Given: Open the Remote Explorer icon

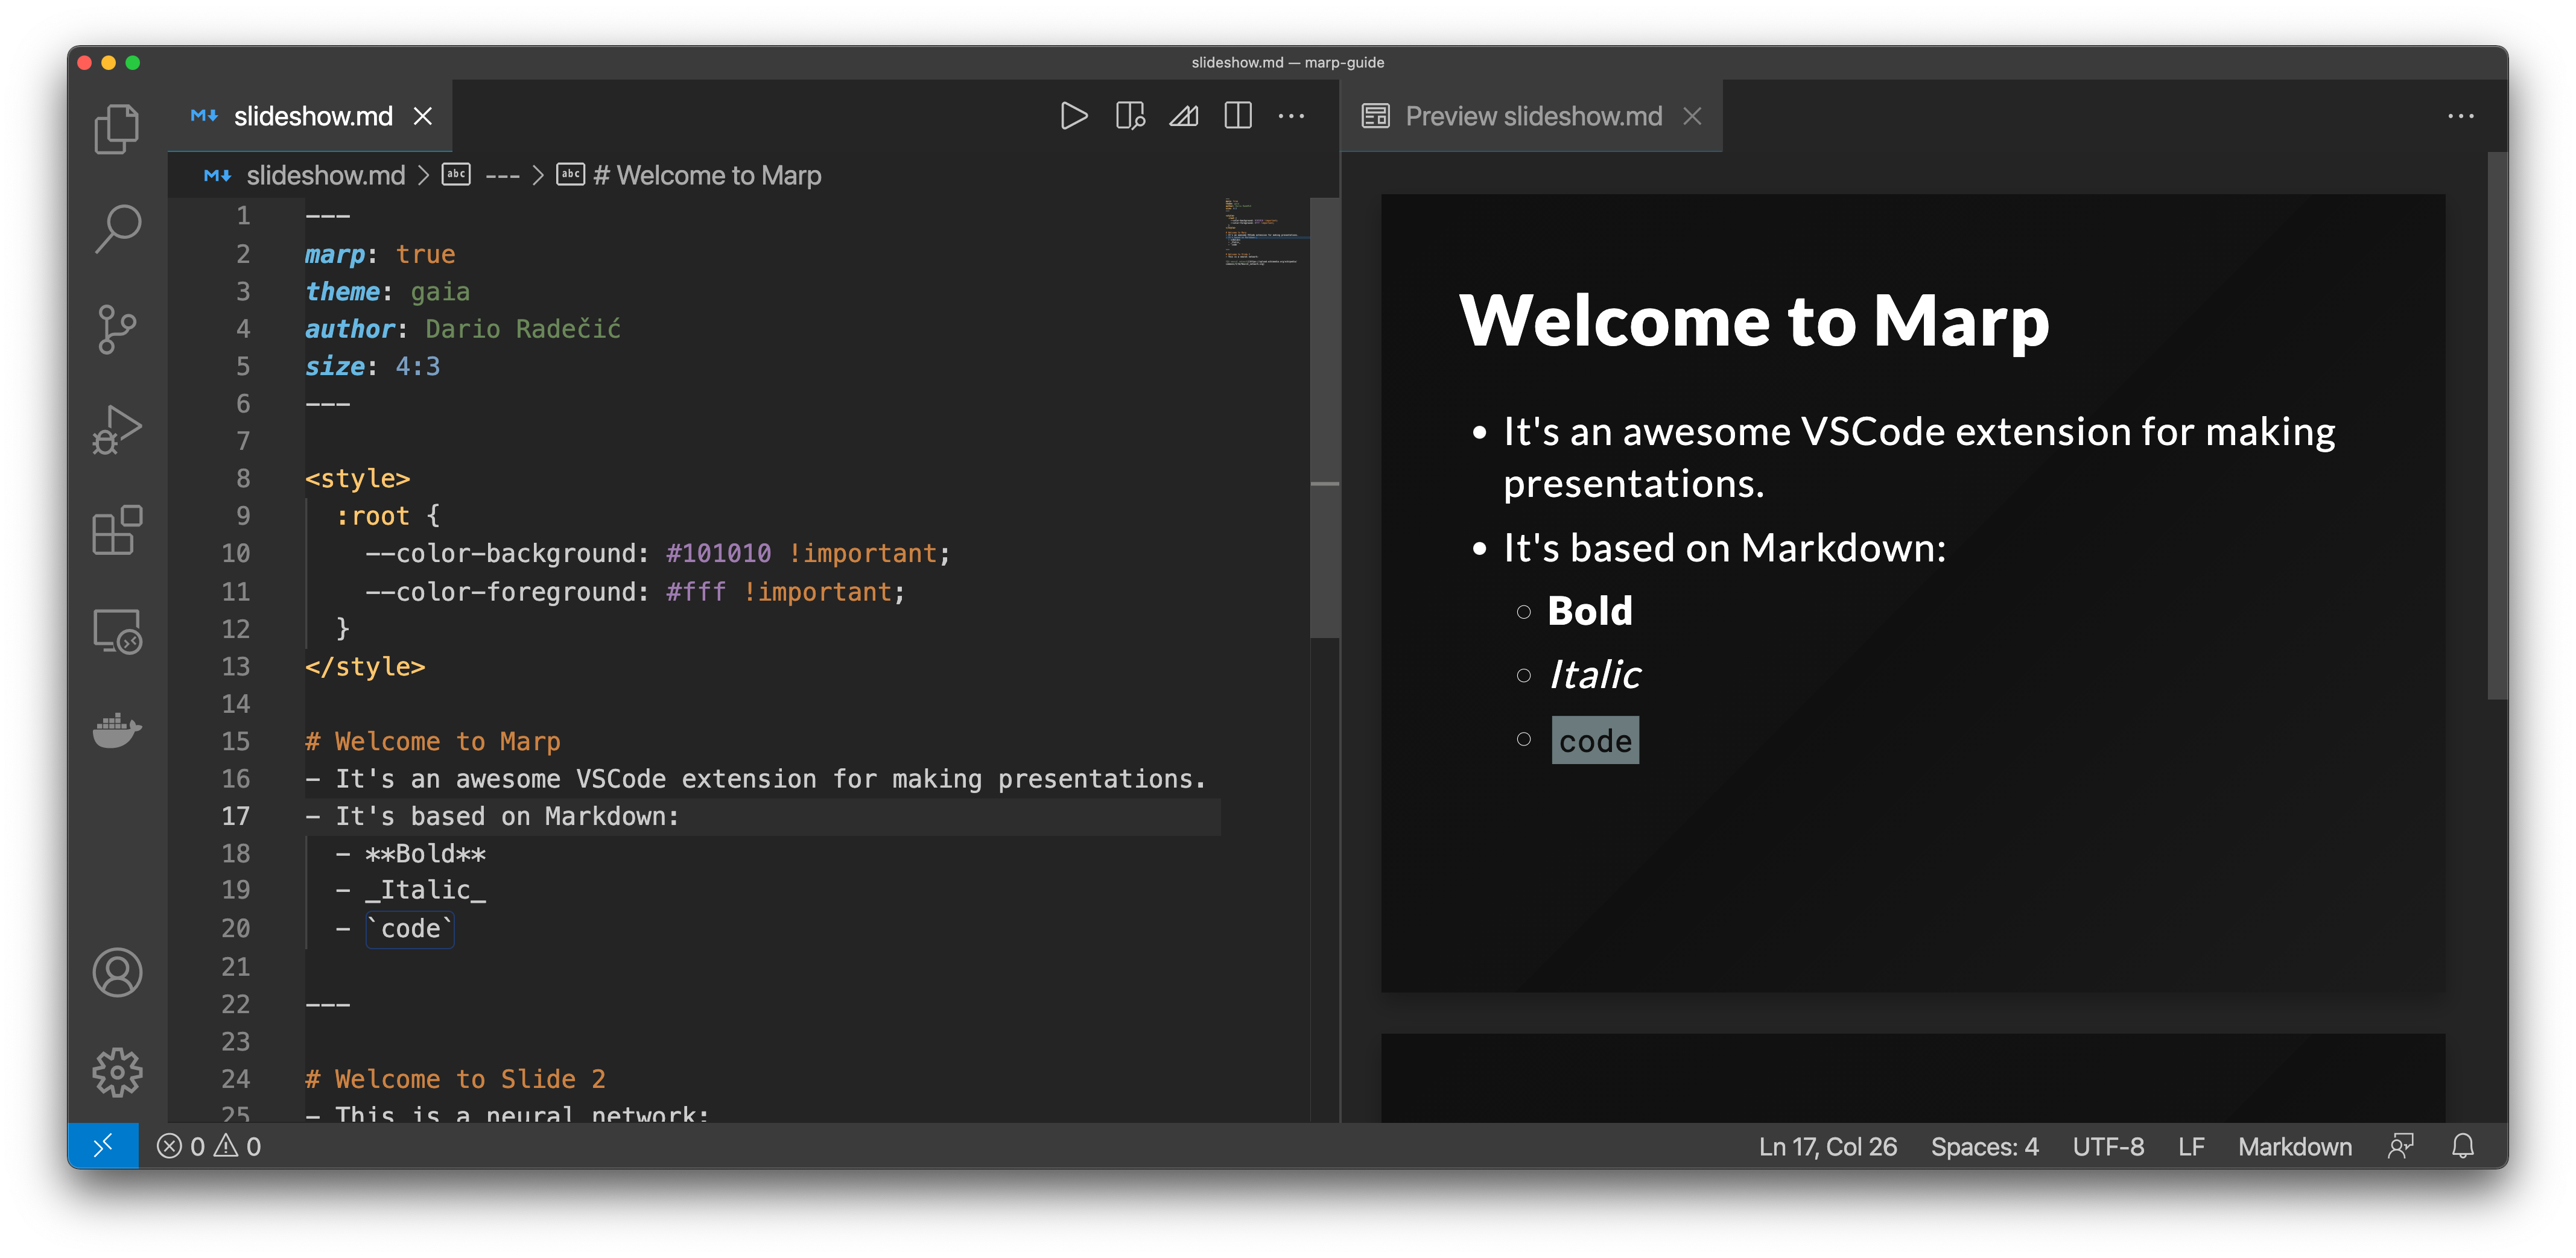Looking at the screenshot, I should 117,631.
